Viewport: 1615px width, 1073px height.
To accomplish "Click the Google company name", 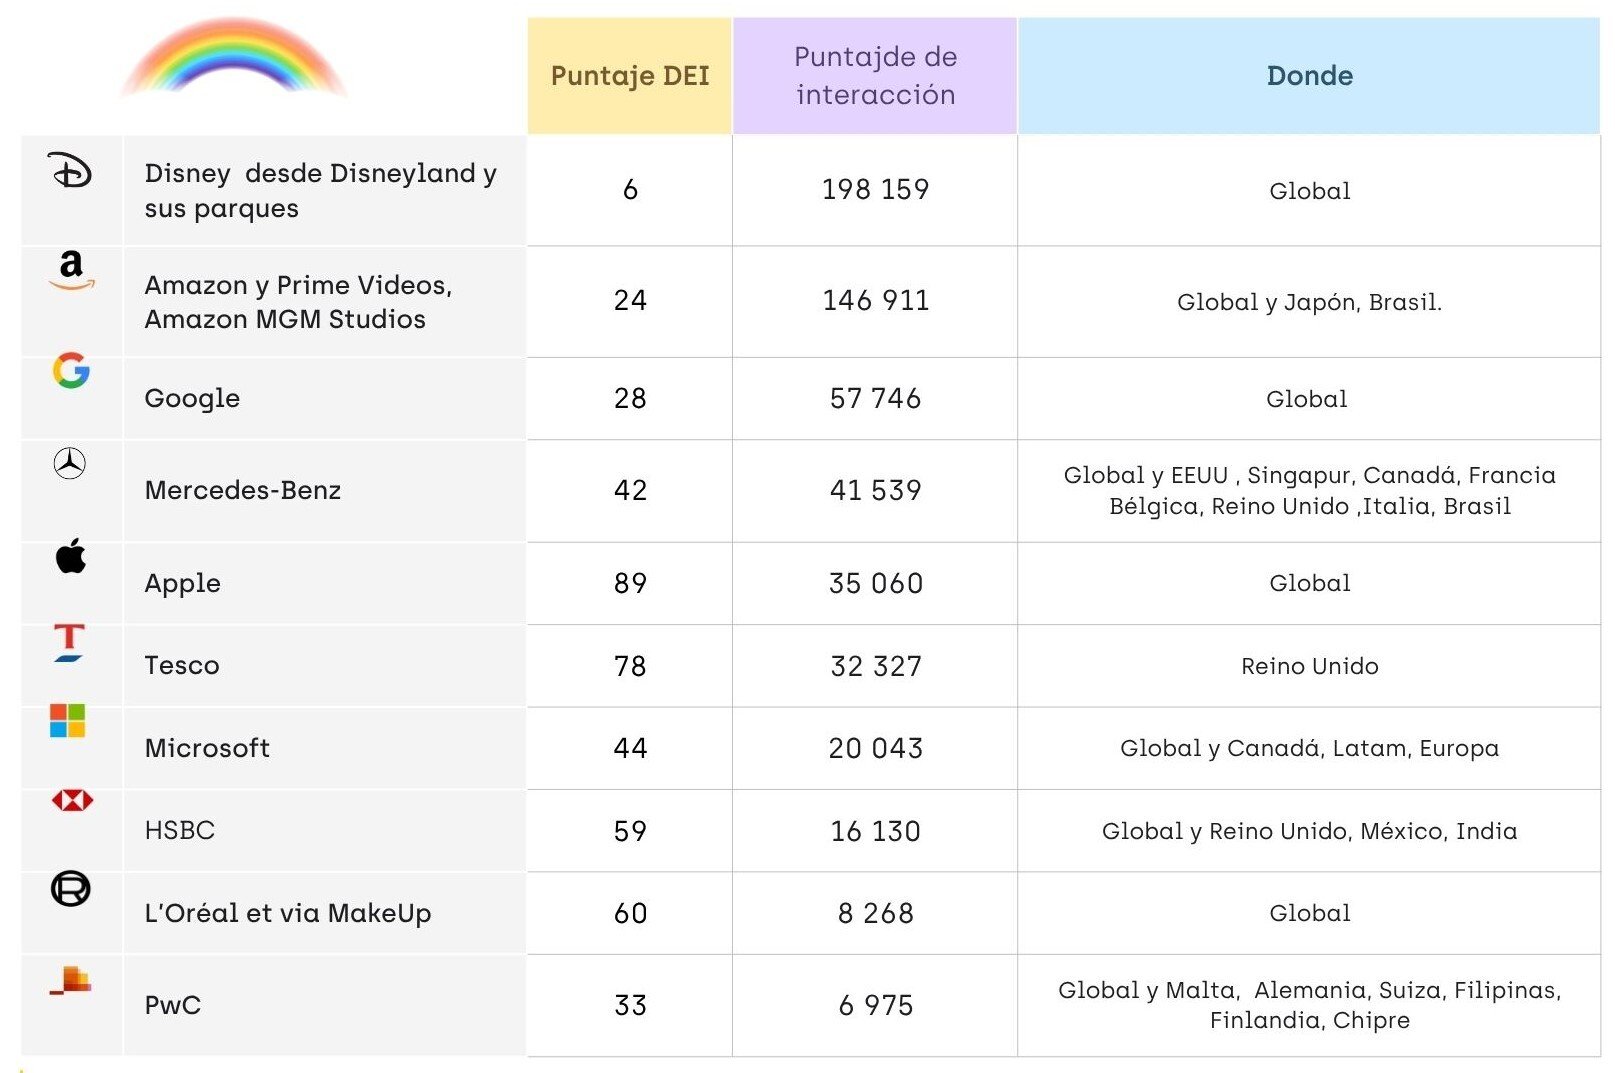I will coord(192,398).
